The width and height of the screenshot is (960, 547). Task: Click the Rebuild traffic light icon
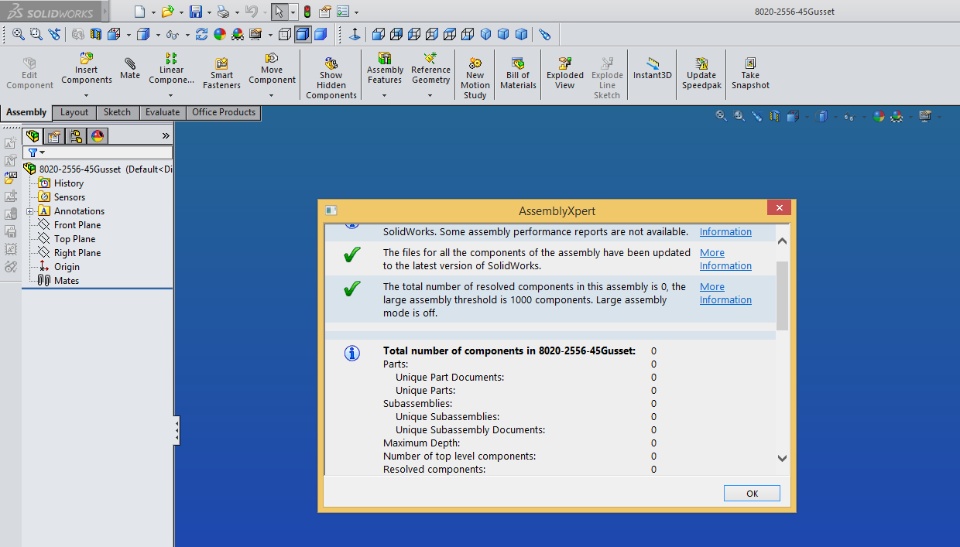(x=307, y=12)
